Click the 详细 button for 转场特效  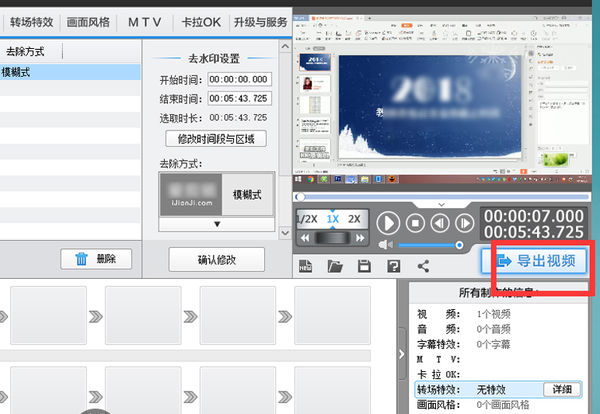[x=562, y=390]
